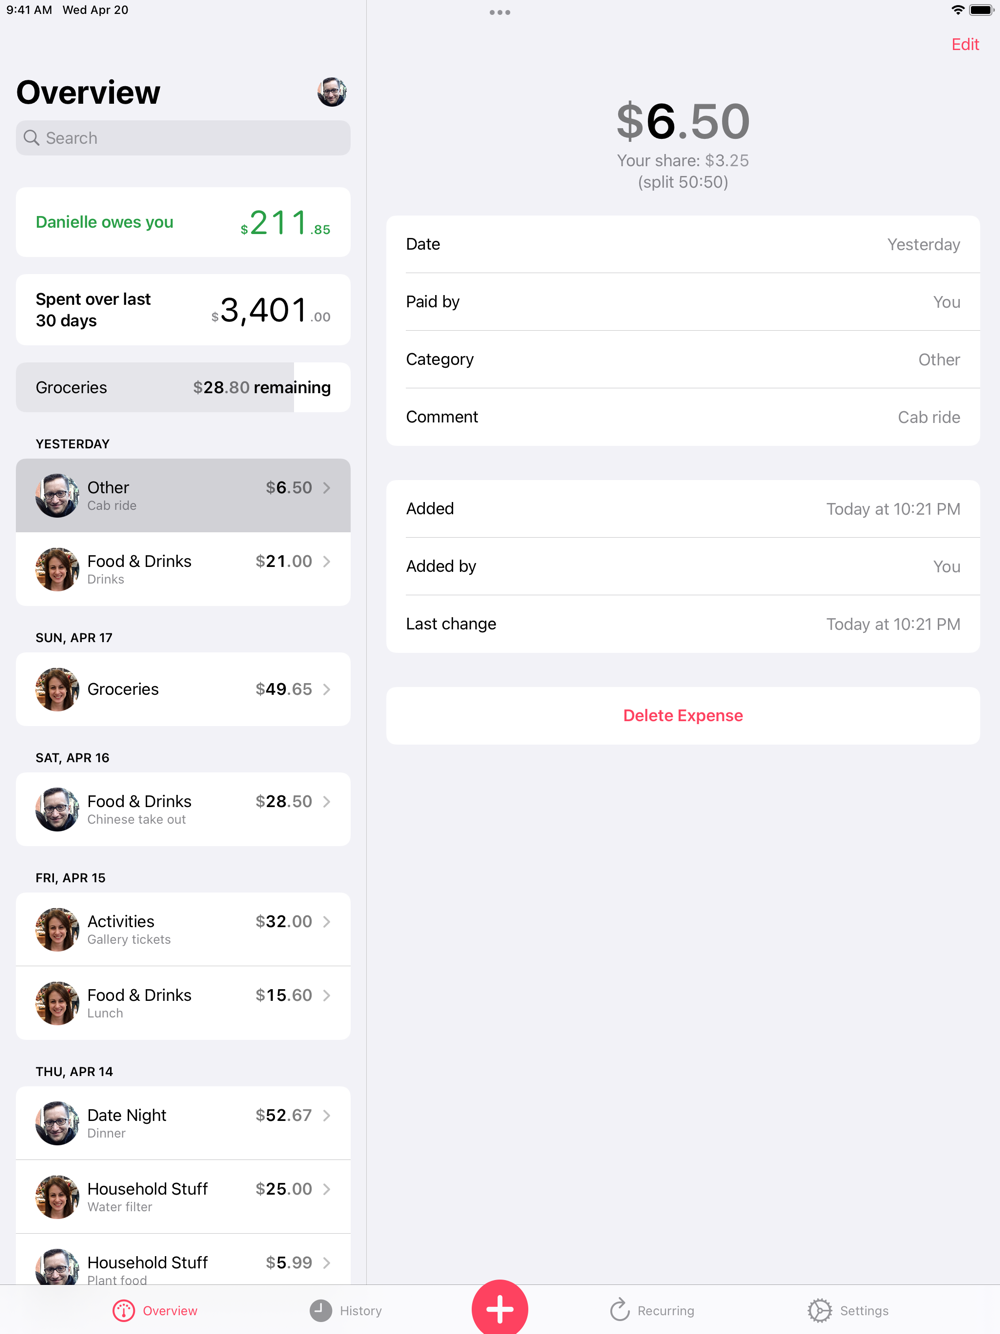Tap the red plus add expense button
Viewport: 1000px width, 1334px height.
(x=500, y=1307)
